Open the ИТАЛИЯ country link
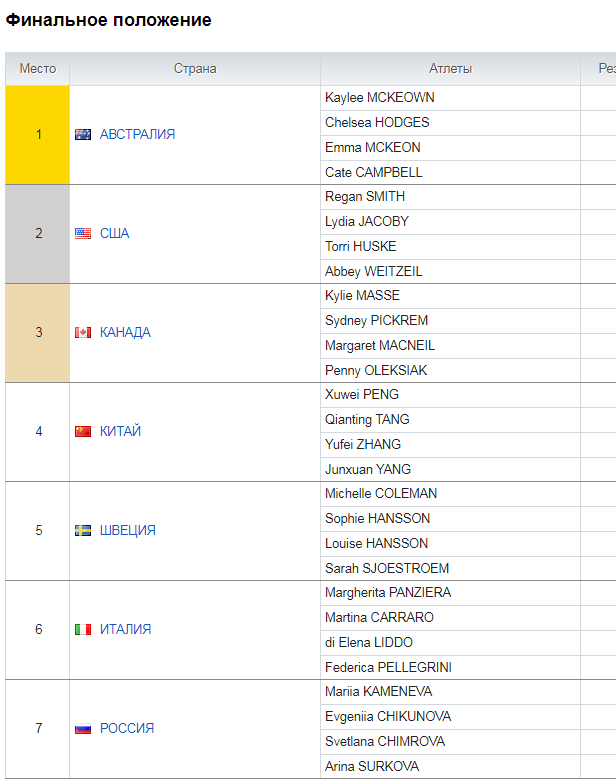Screen dimensions: 616x779 (x=125, y=629)
